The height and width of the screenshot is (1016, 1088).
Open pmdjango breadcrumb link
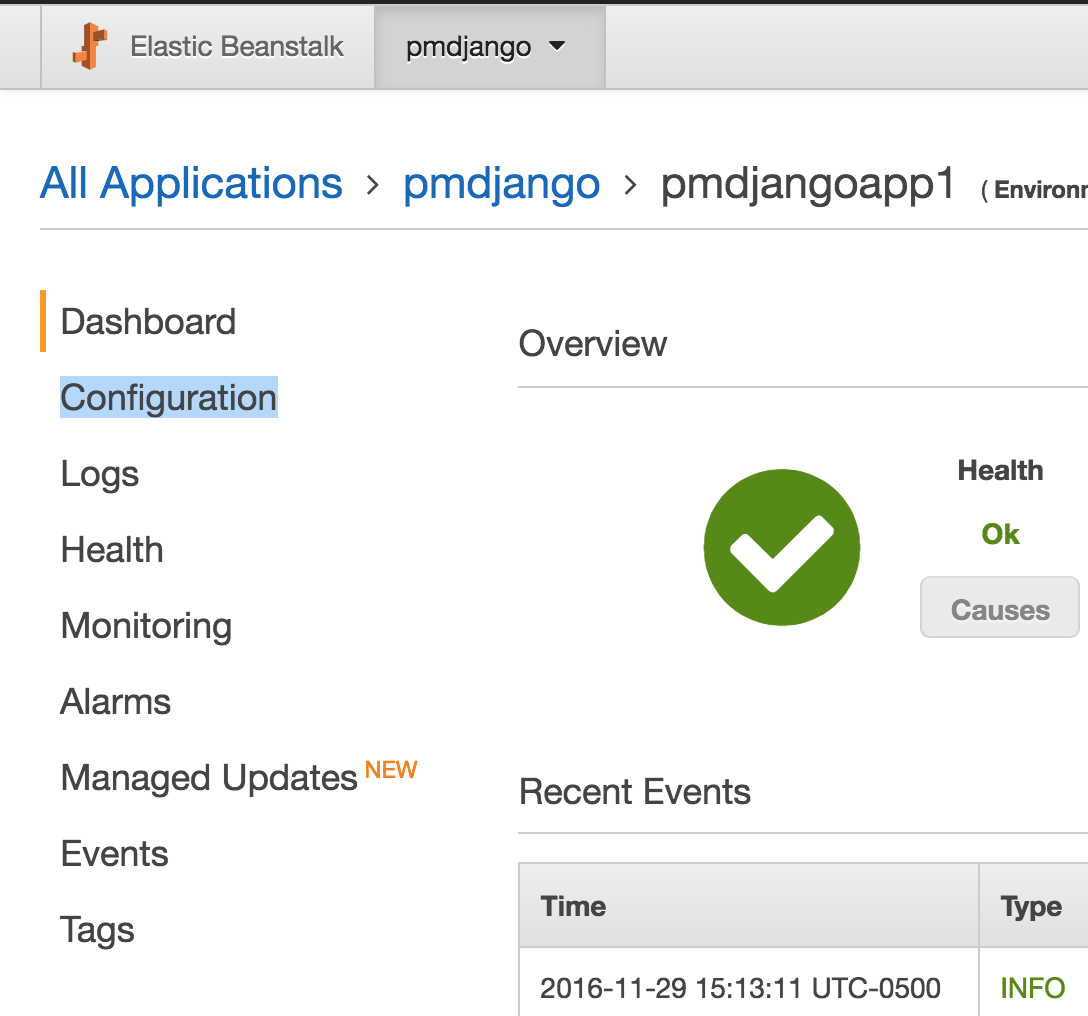502,184
